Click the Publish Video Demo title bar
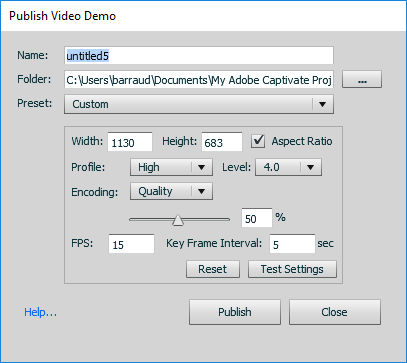This screenshot has width=407, height=363. point(203,16)
